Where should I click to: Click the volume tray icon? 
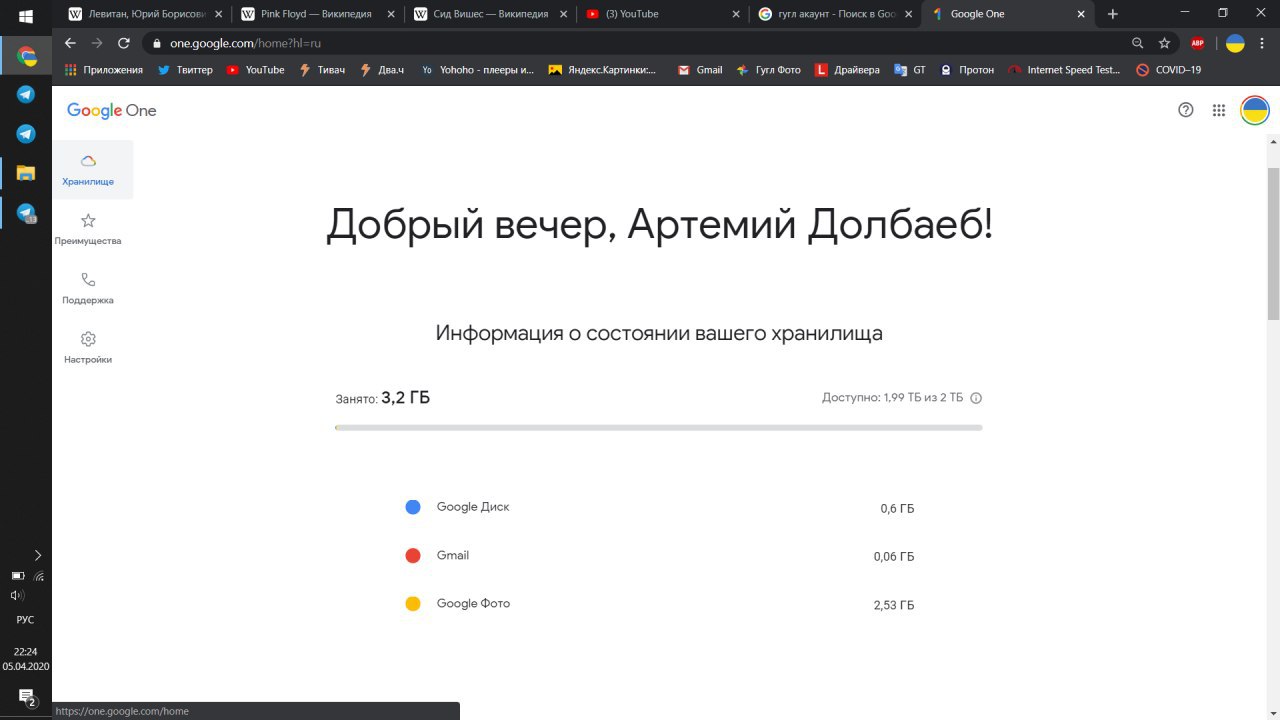pyautogui.click(x=17, y=595)
